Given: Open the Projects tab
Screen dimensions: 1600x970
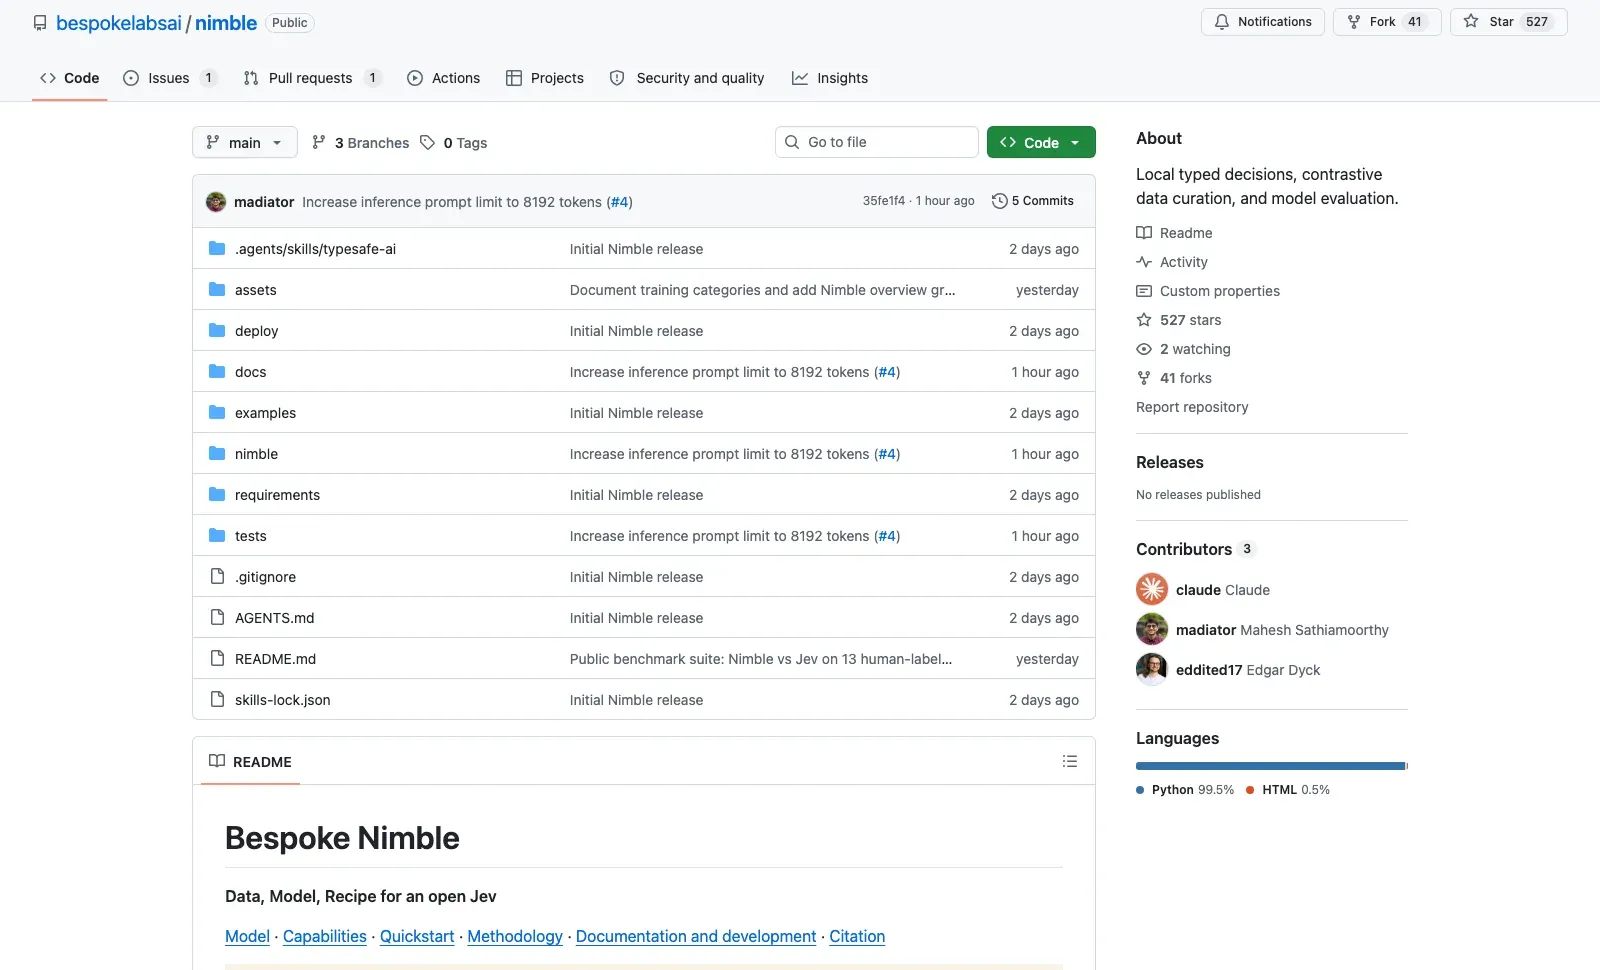Looking at the screenshot, I should 545,78.
